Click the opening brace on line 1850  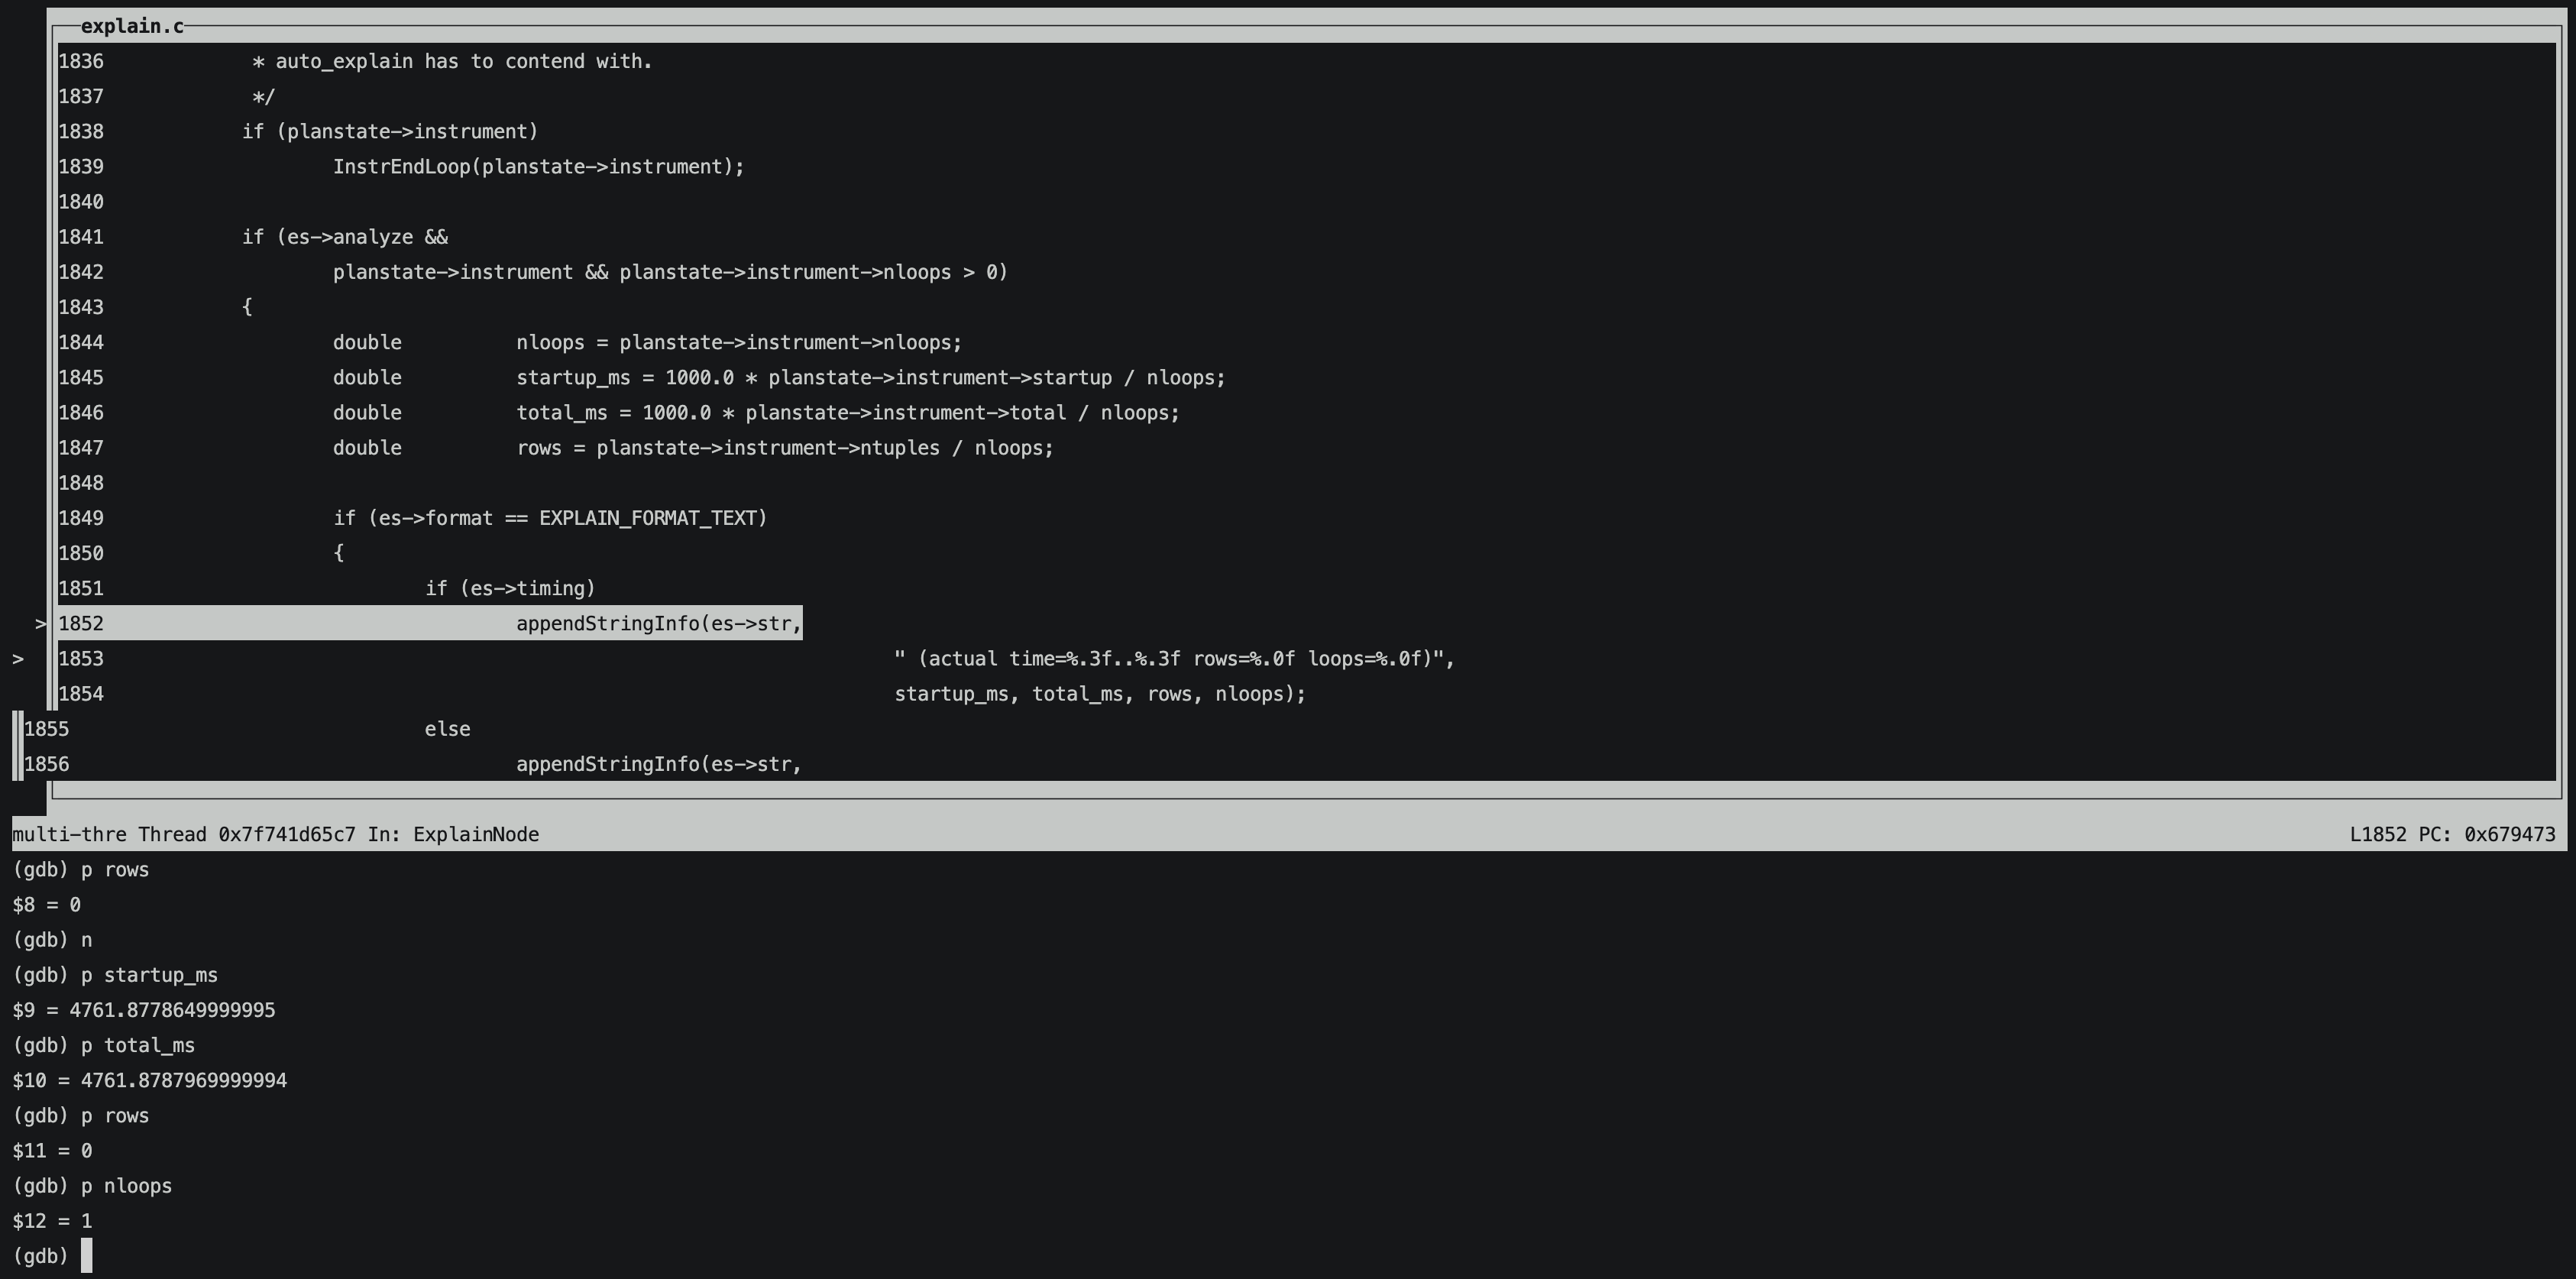[339, 553]
